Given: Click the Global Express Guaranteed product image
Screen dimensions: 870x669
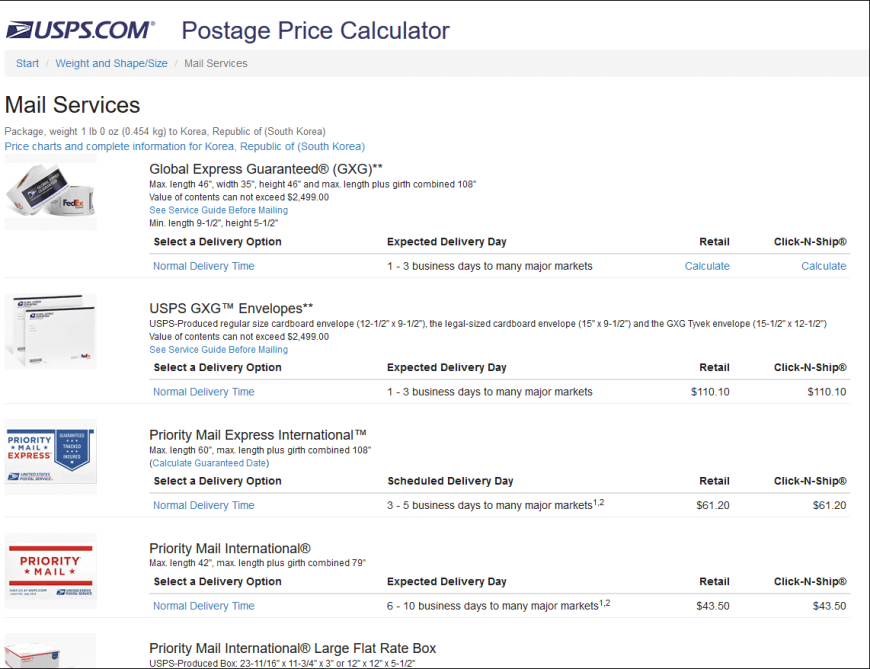Looking at the screenshot, I should 50,193.
